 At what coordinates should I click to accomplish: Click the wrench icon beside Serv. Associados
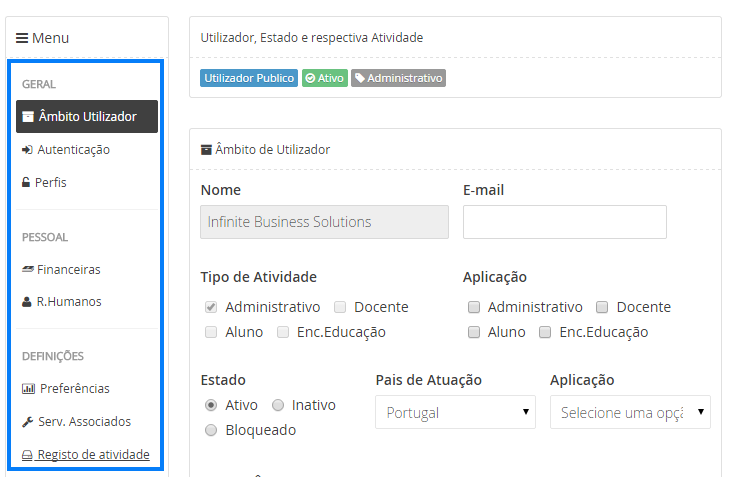tap(27, 422)
